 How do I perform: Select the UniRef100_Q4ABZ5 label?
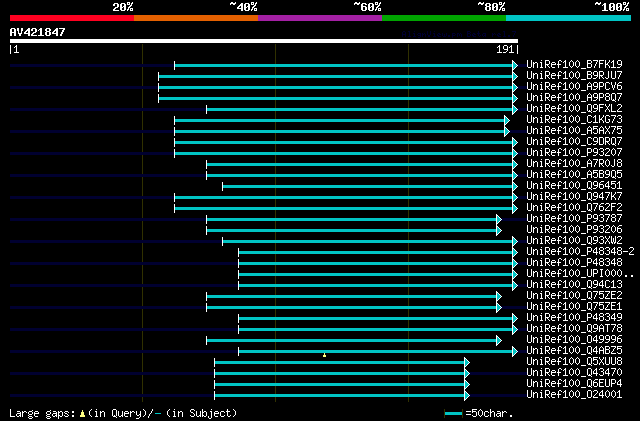pyautogui.click(x=574, y=351)
